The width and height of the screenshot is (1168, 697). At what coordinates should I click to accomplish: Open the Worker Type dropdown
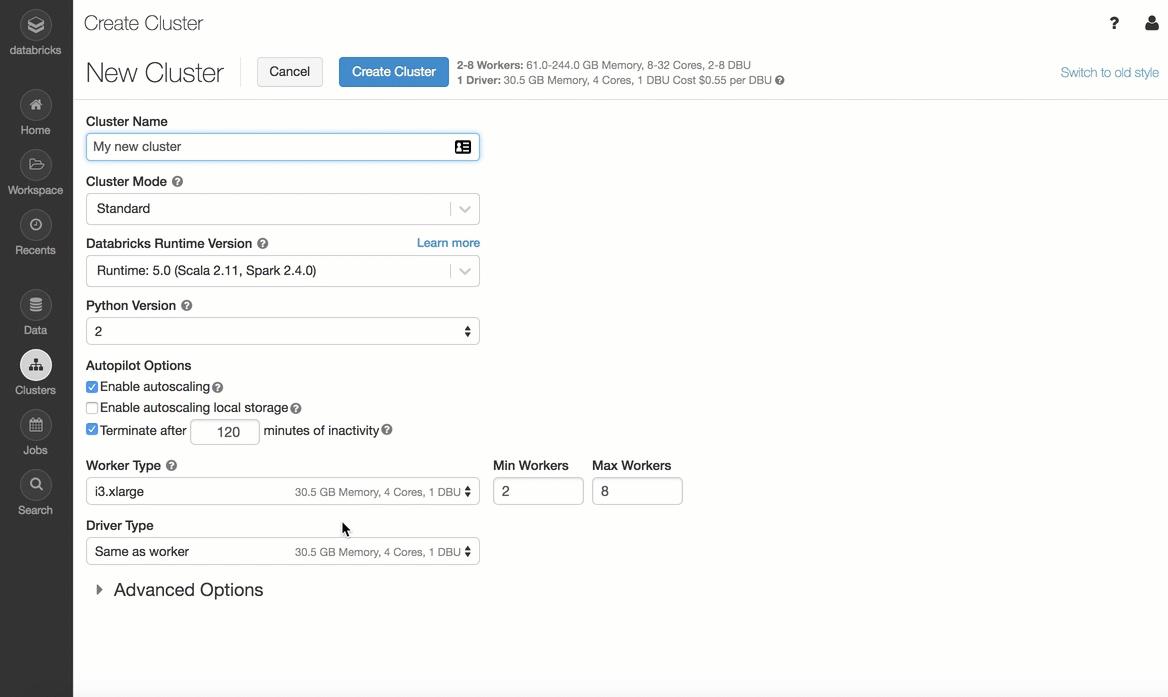[282, 492]
